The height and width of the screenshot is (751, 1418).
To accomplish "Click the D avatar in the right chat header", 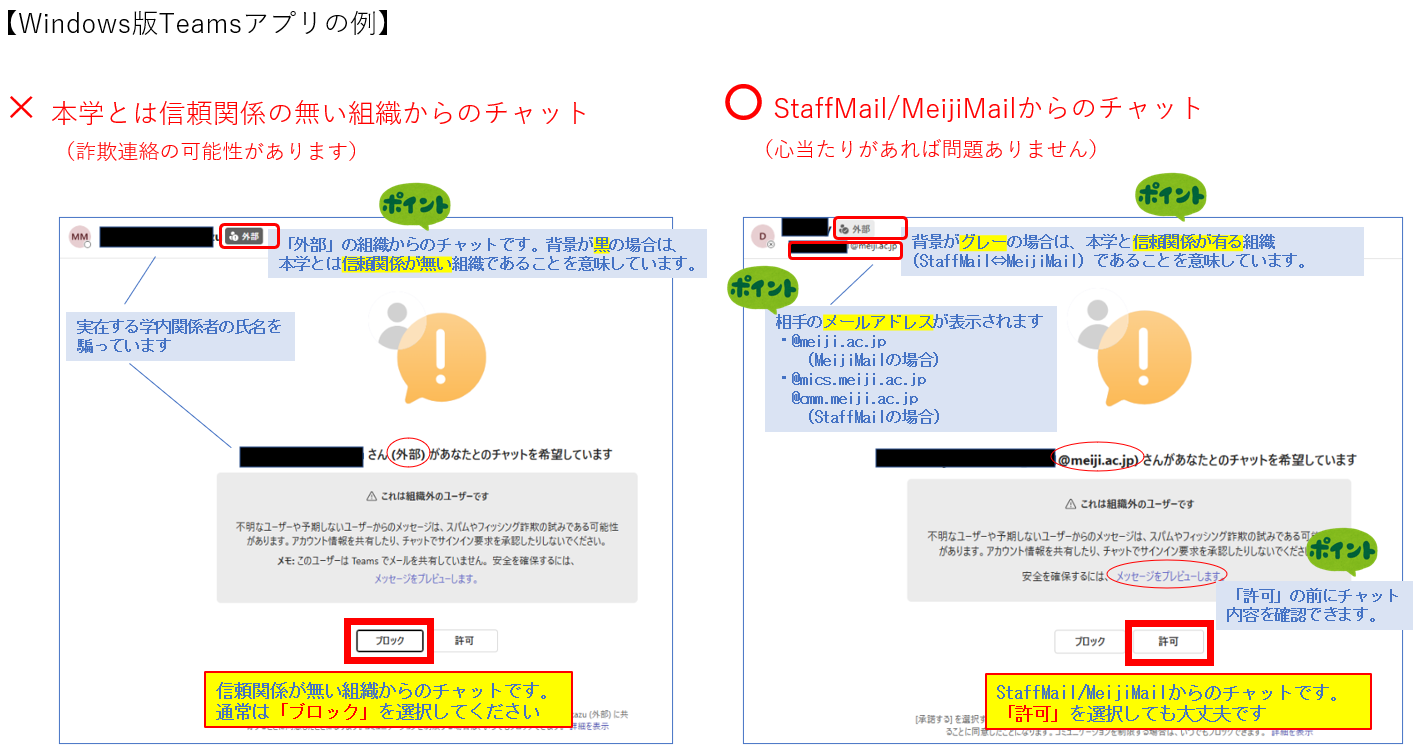I will 762,236.
